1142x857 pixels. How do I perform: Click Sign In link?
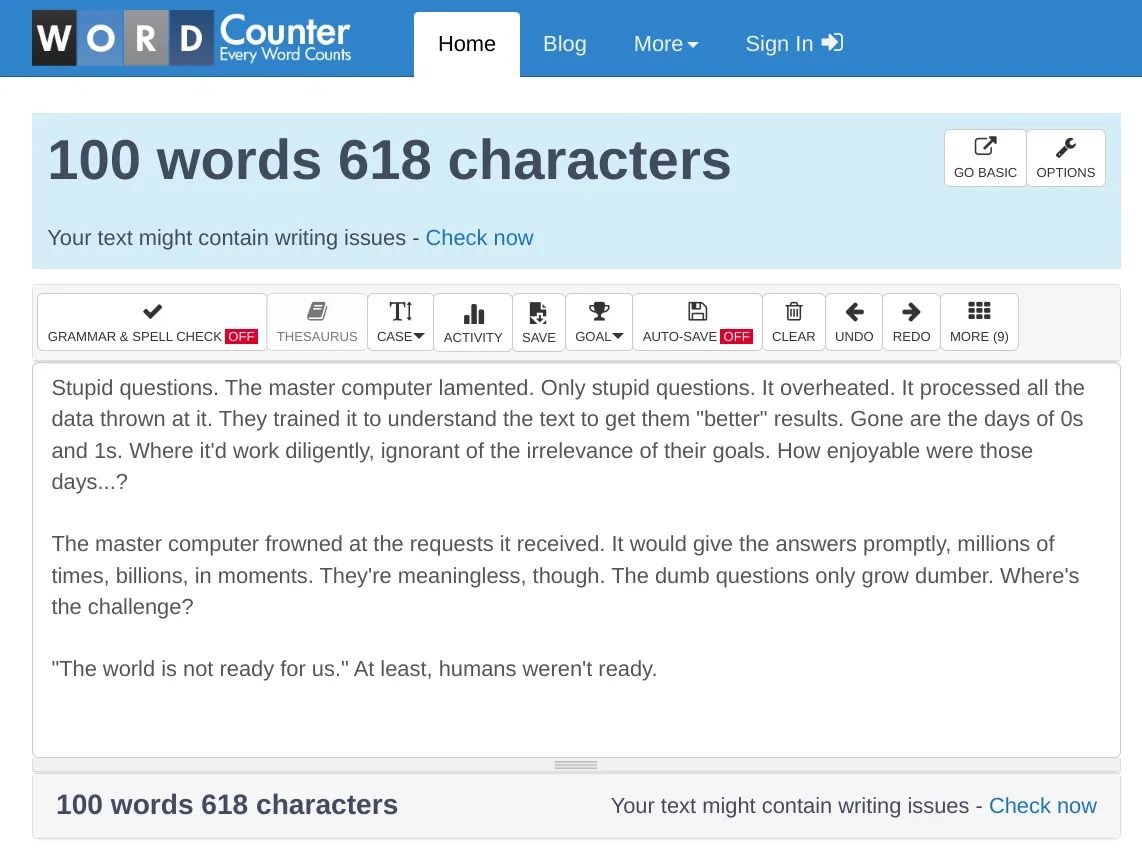pyautogui.click(x=794, y=44)
